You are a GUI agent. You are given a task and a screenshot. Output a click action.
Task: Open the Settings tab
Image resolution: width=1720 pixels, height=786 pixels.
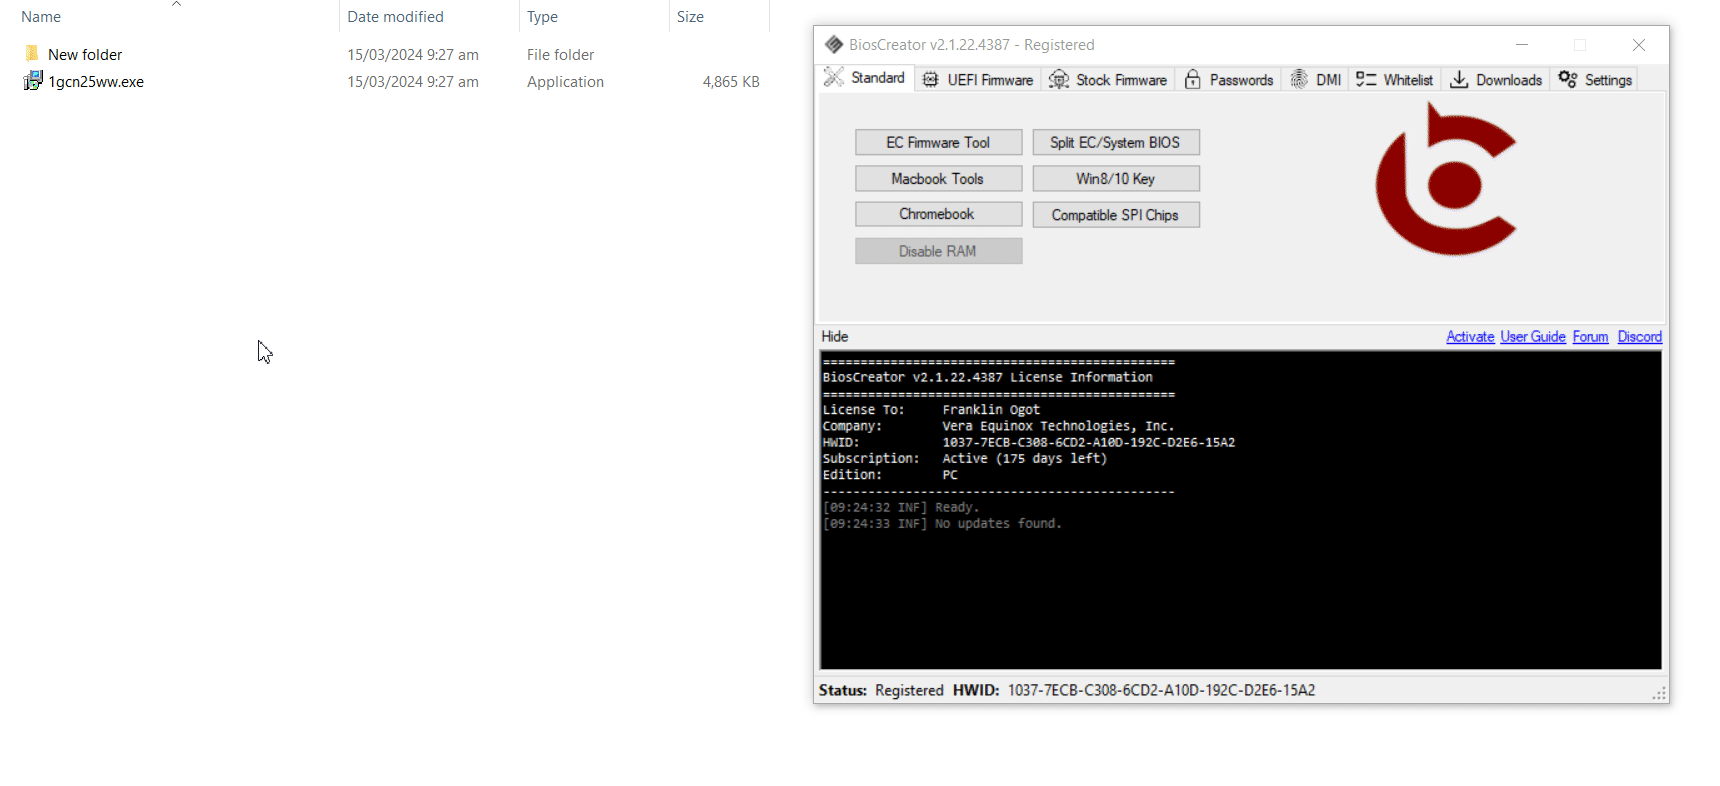(1595, 80)
